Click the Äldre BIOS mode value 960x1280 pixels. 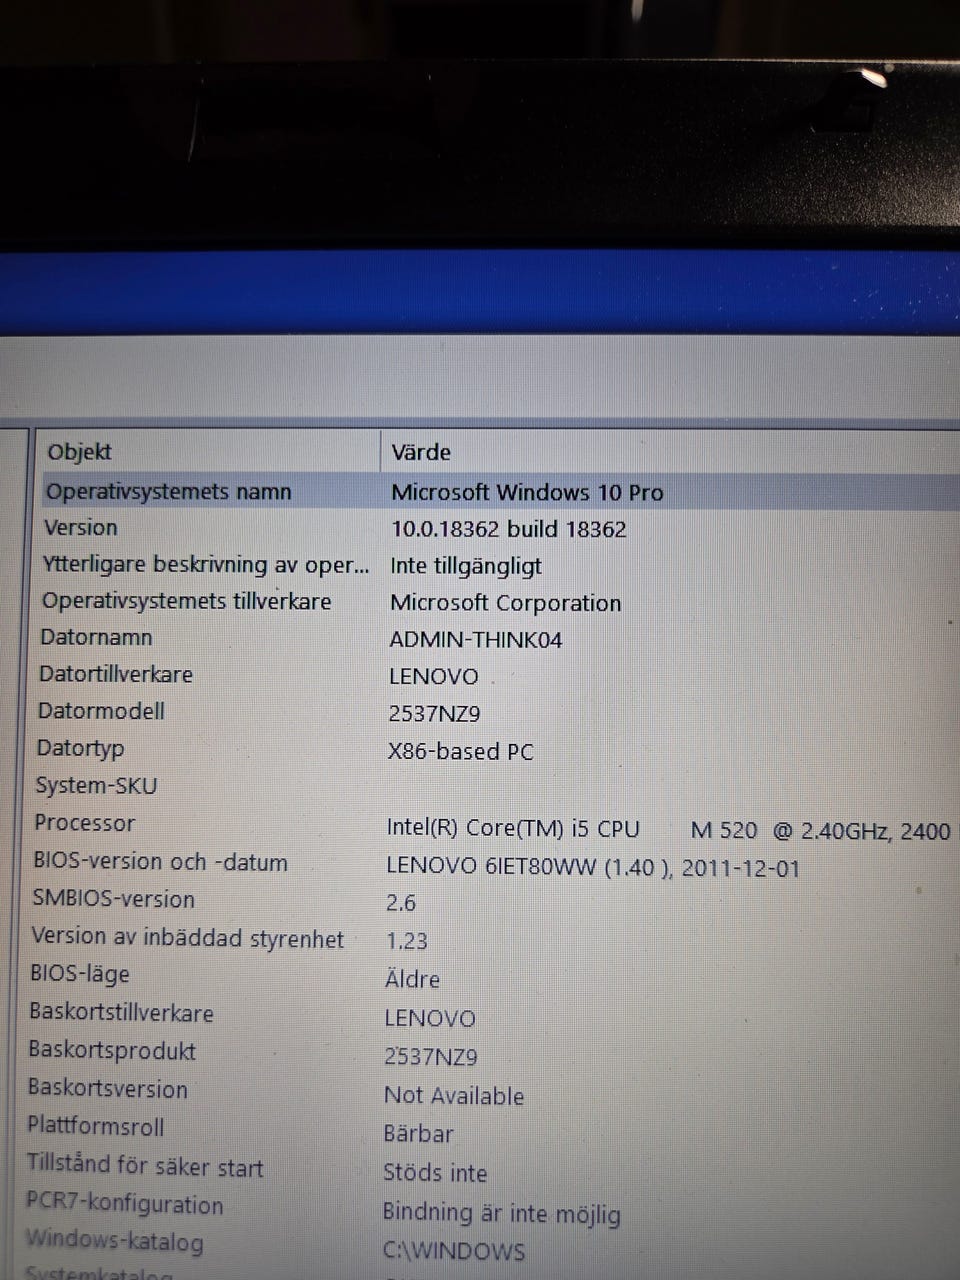pyautogui.click(x=412, y=979)
